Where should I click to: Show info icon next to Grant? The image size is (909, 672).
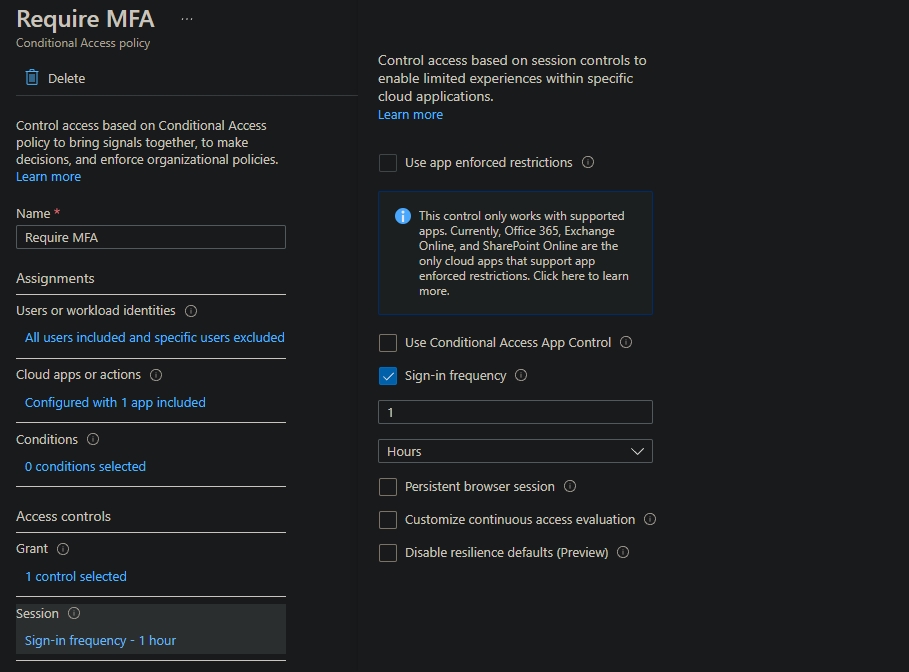click(63, 549)
